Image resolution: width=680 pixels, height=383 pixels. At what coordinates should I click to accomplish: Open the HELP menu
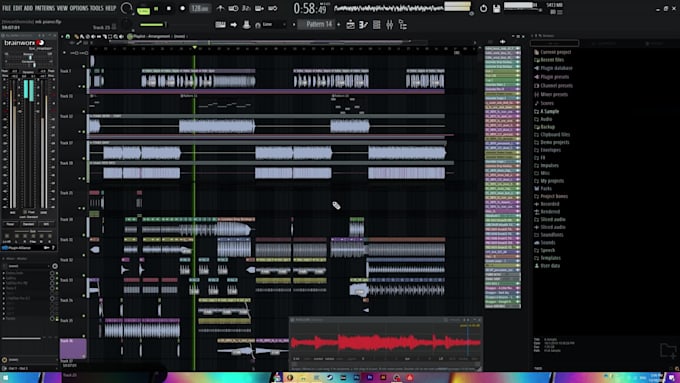111,8
